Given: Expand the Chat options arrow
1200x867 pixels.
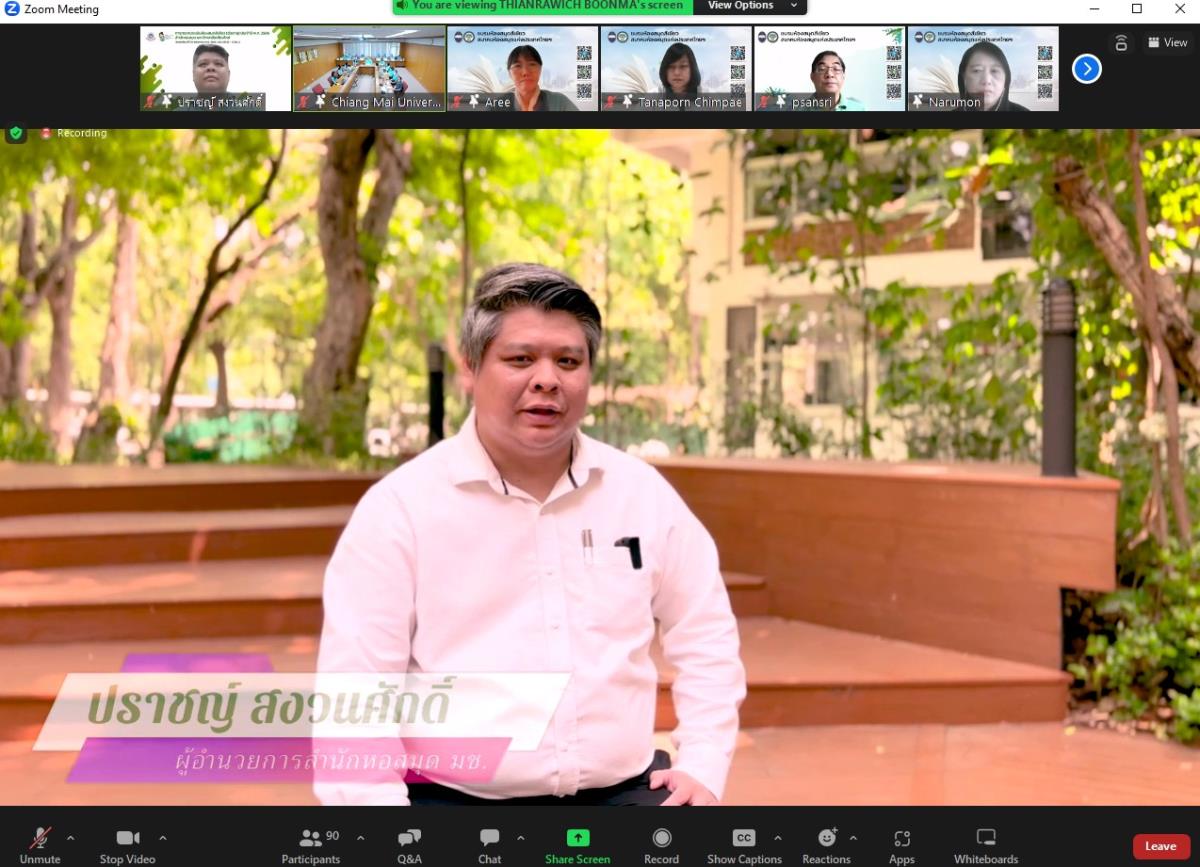Looking at the screenshot, I should click(x=520, y=838).
